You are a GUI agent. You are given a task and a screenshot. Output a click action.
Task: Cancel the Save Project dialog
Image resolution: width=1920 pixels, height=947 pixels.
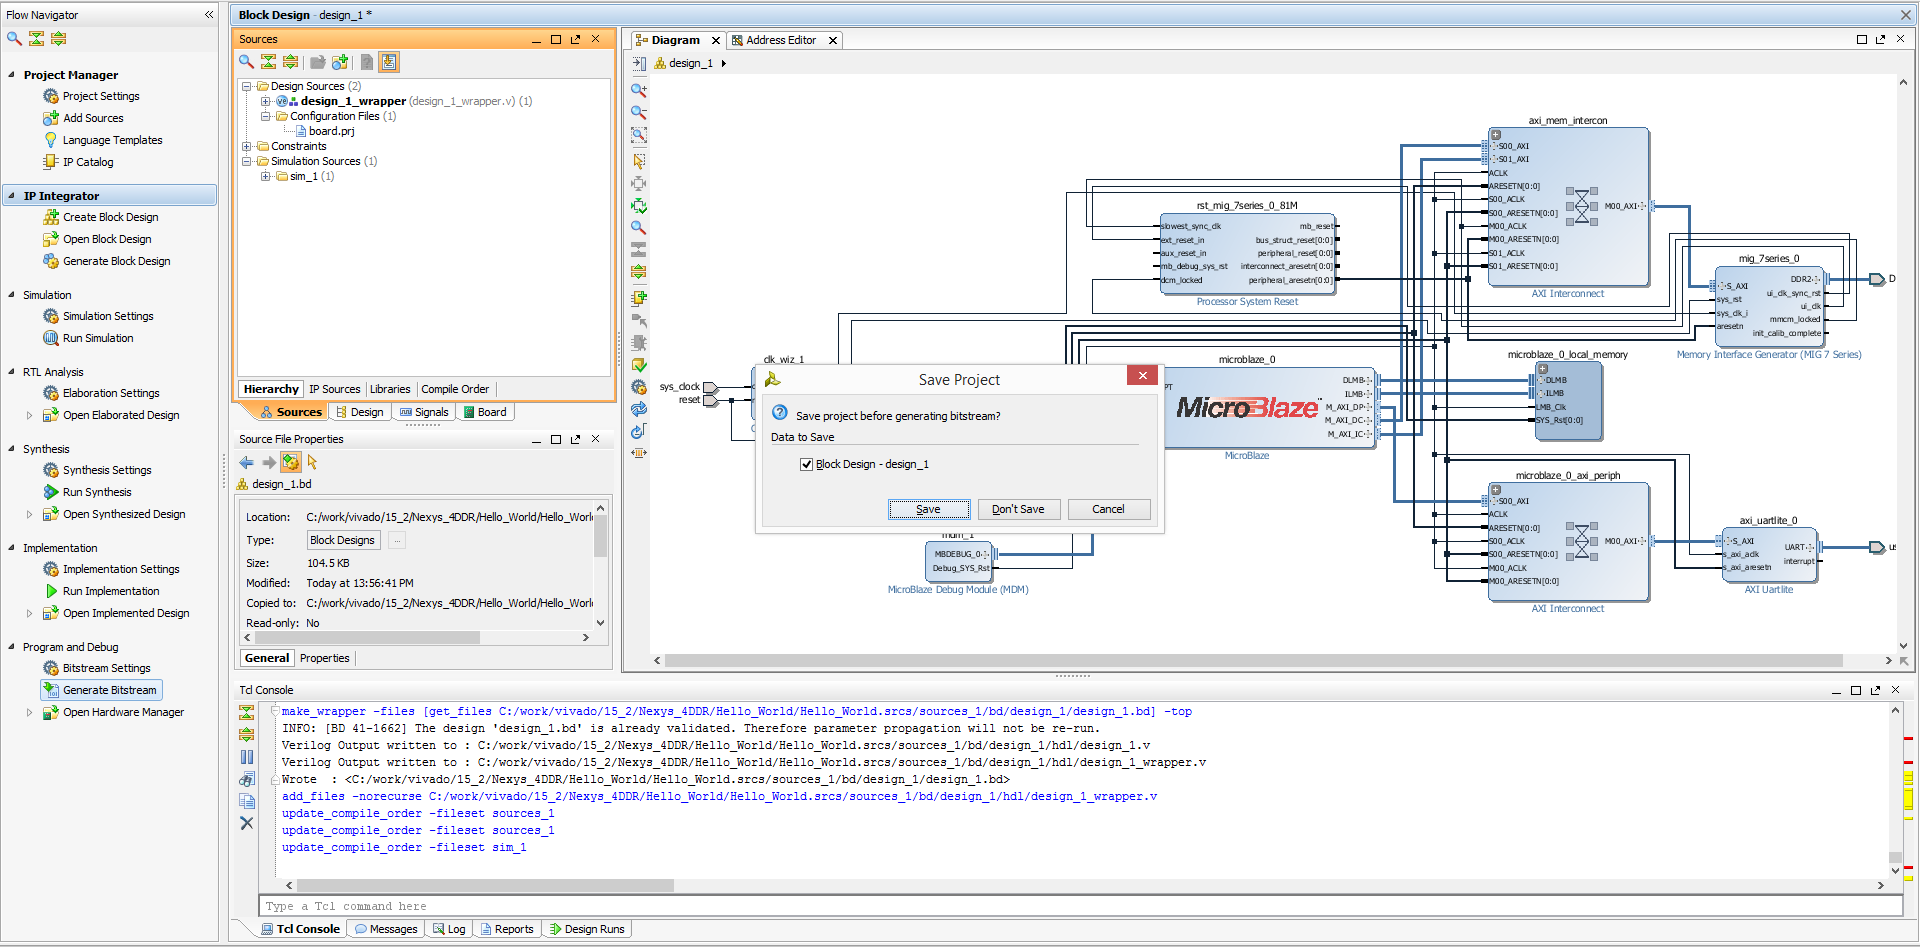[1108, 509]
